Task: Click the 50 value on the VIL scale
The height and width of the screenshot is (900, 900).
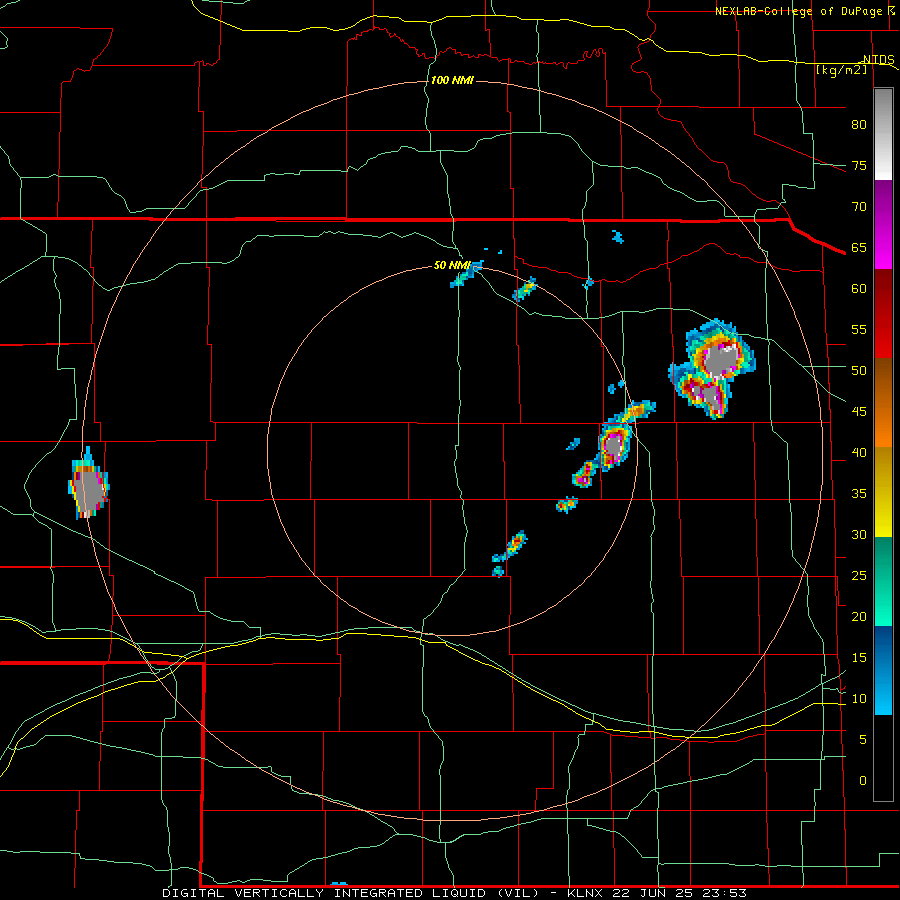Action: 859,371
